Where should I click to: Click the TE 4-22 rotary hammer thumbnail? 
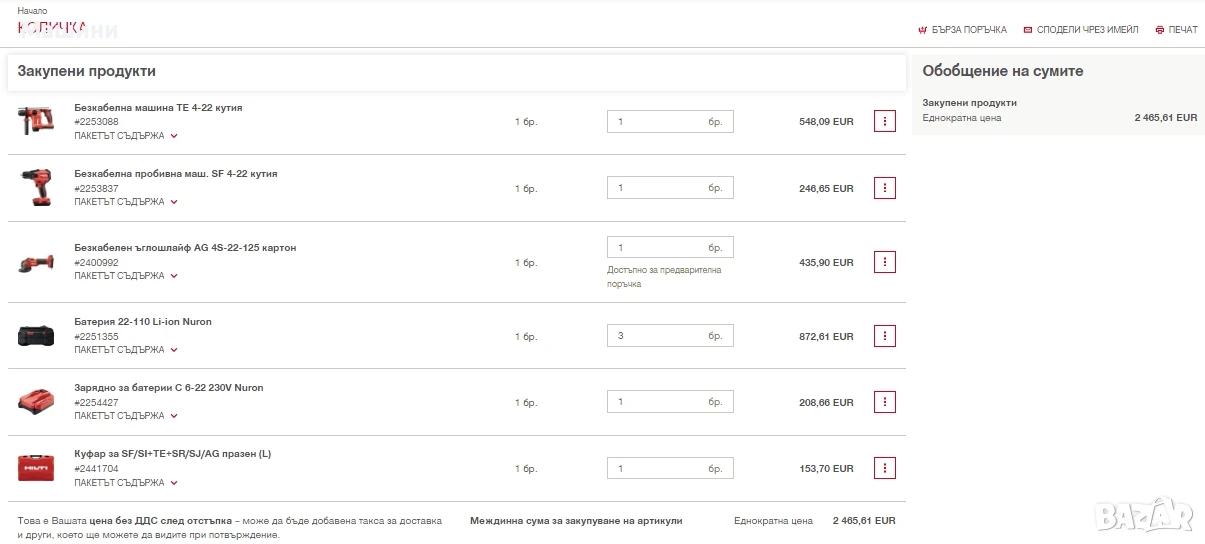pyautogui.click(x=38, y=121)
